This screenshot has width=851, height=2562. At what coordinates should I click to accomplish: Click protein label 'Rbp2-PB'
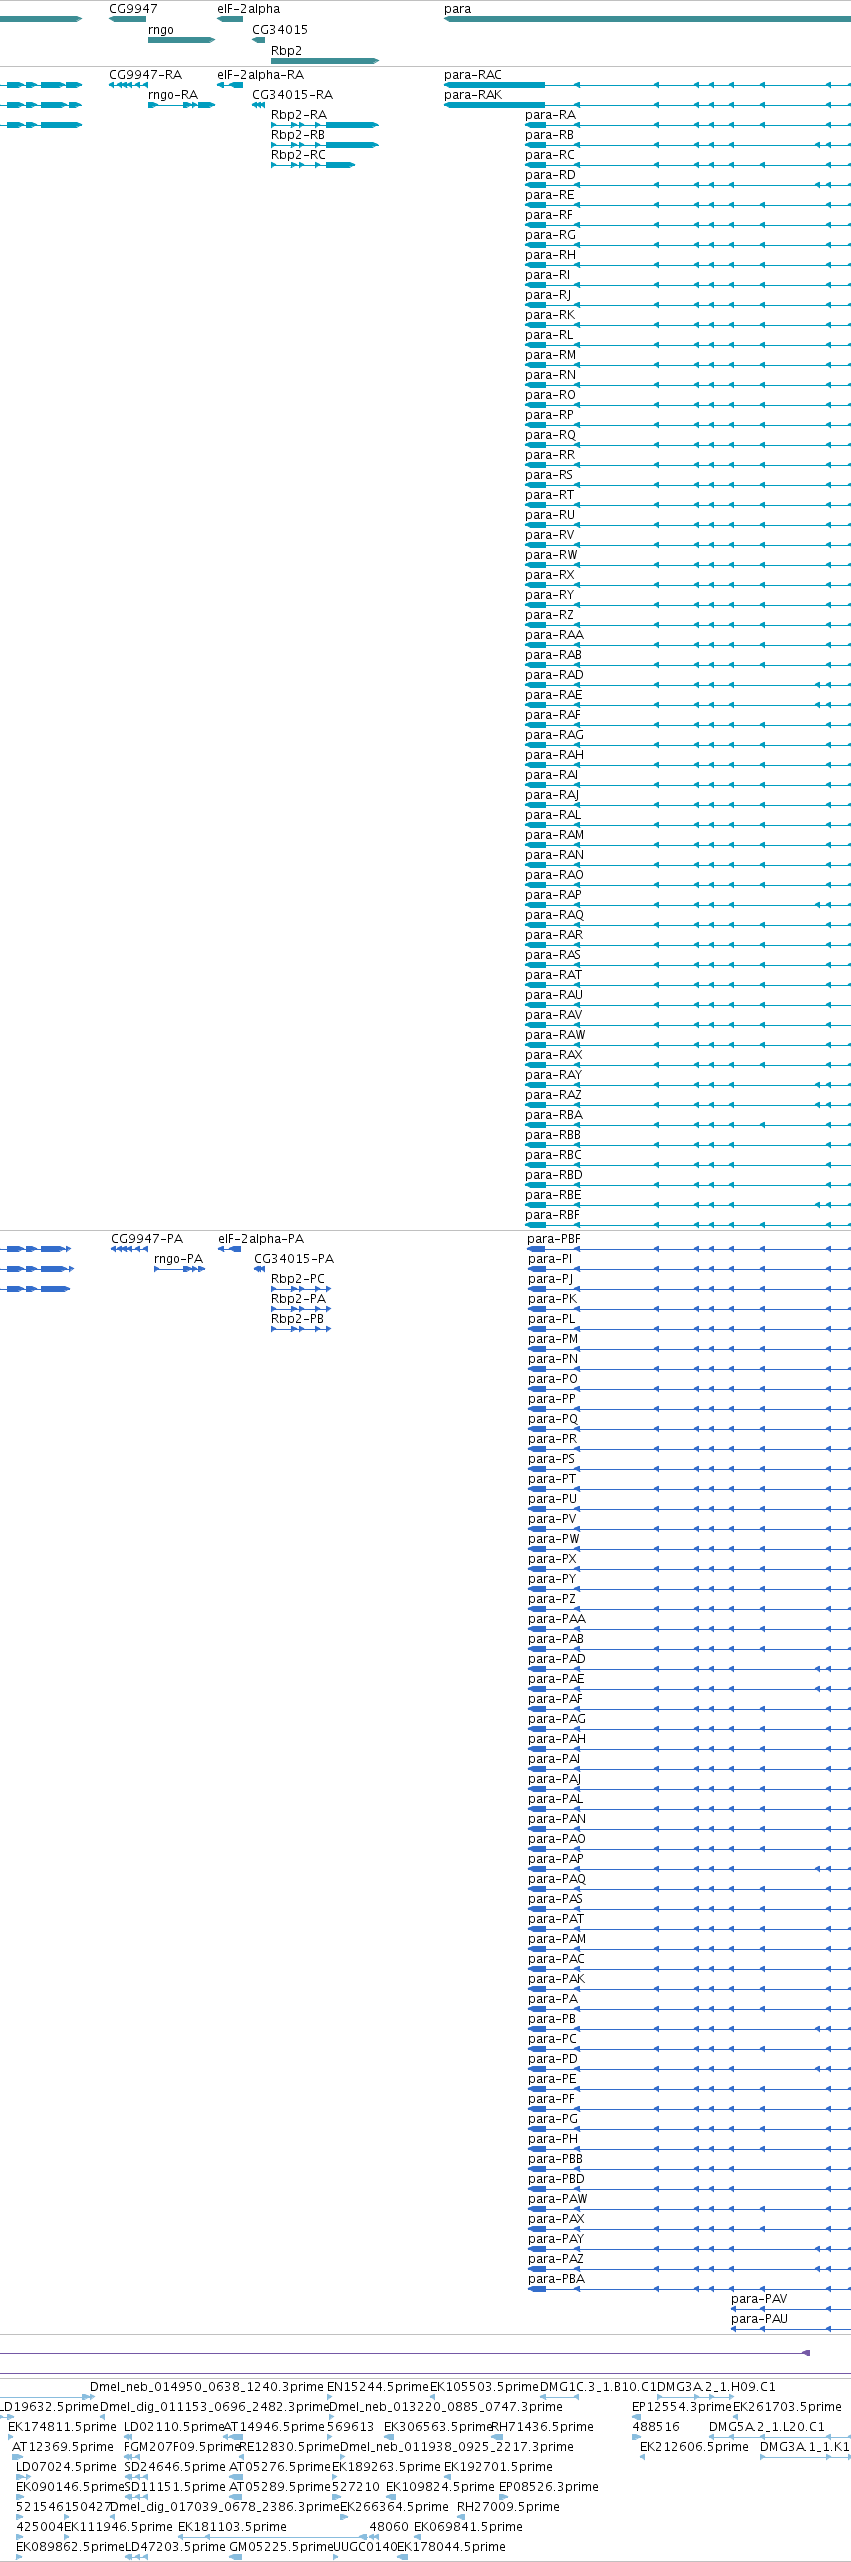click(298, 1319)
